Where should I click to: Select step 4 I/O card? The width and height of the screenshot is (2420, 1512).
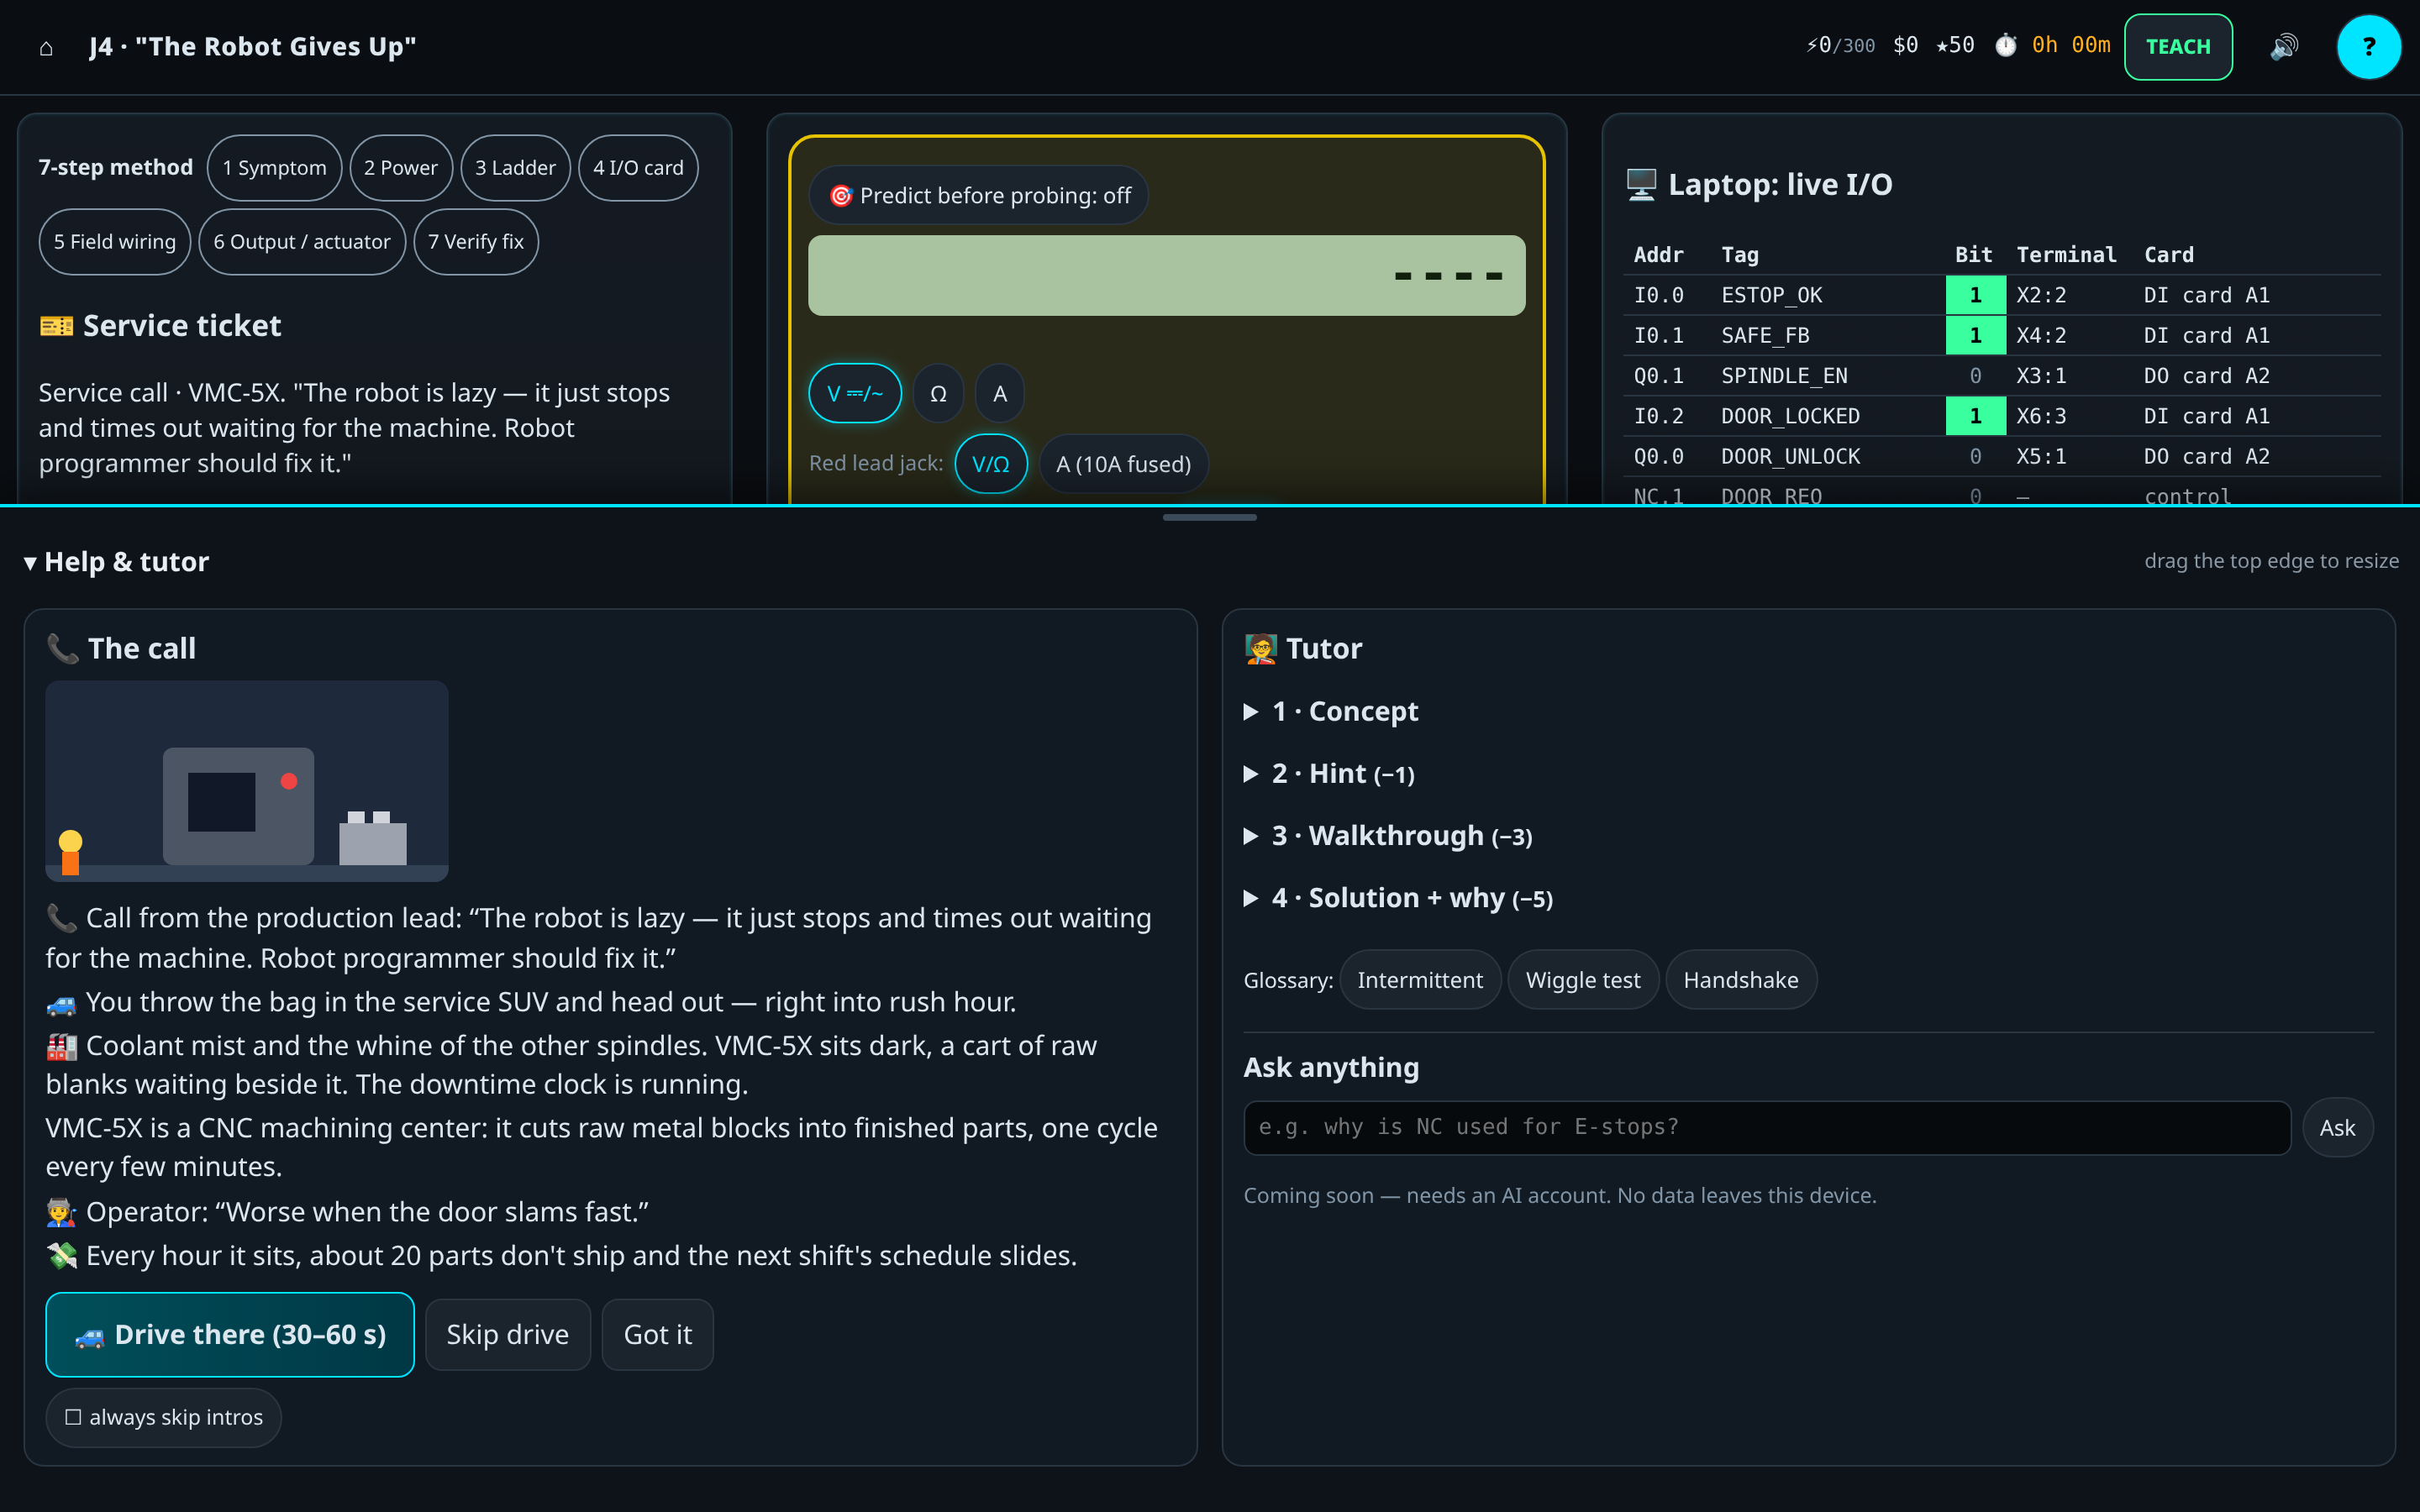(x=638, y=168)
